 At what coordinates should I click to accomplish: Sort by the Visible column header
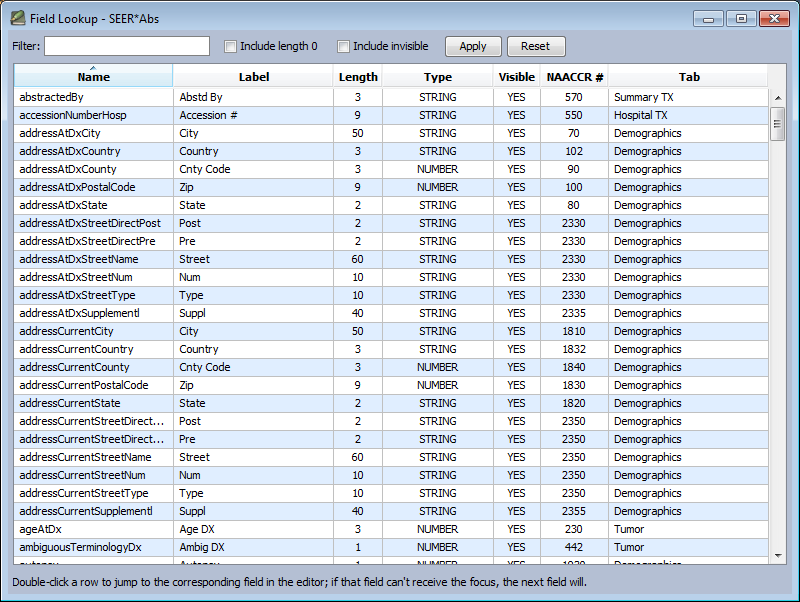[x=517, y=77]
